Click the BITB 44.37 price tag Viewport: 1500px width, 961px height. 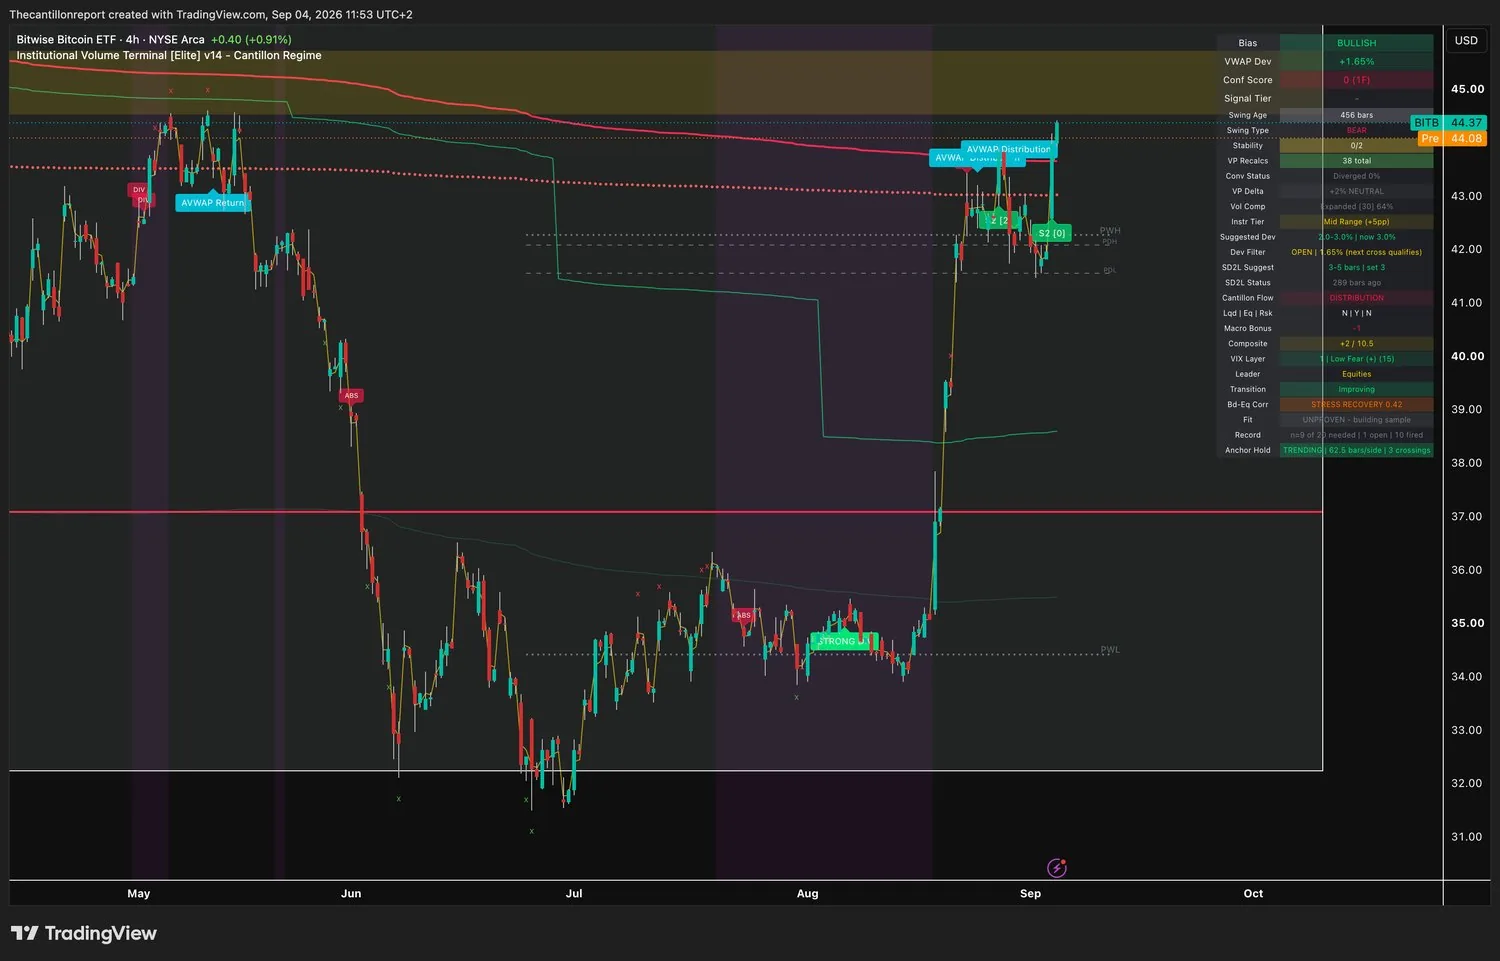[1449, 123]
